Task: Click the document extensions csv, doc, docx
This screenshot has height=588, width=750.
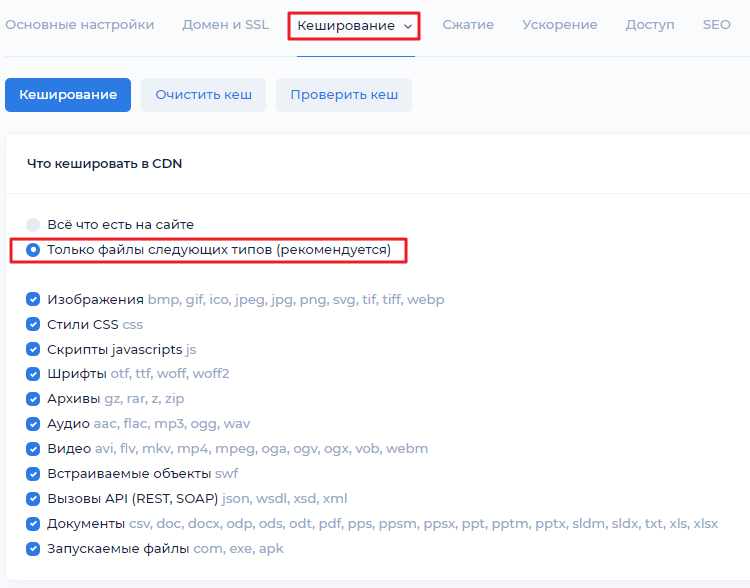Action: 423,523
